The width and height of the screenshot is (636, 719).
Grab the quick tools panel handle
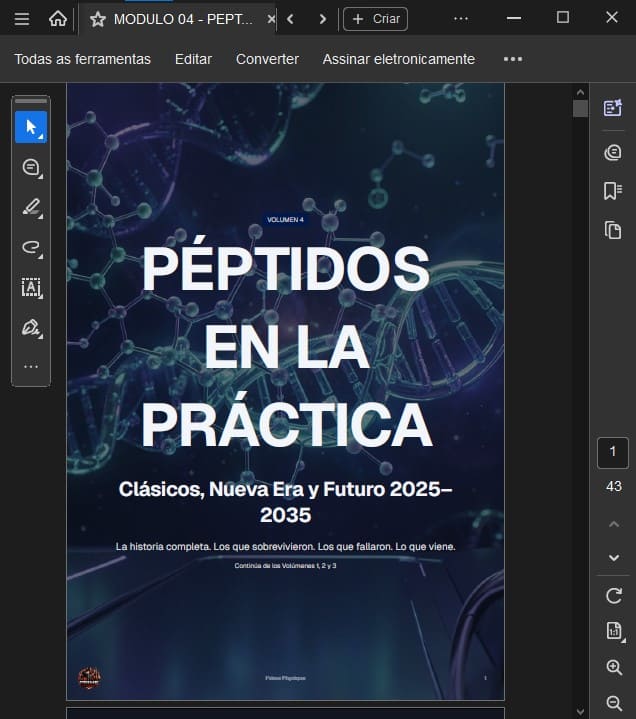pos(31,100)
